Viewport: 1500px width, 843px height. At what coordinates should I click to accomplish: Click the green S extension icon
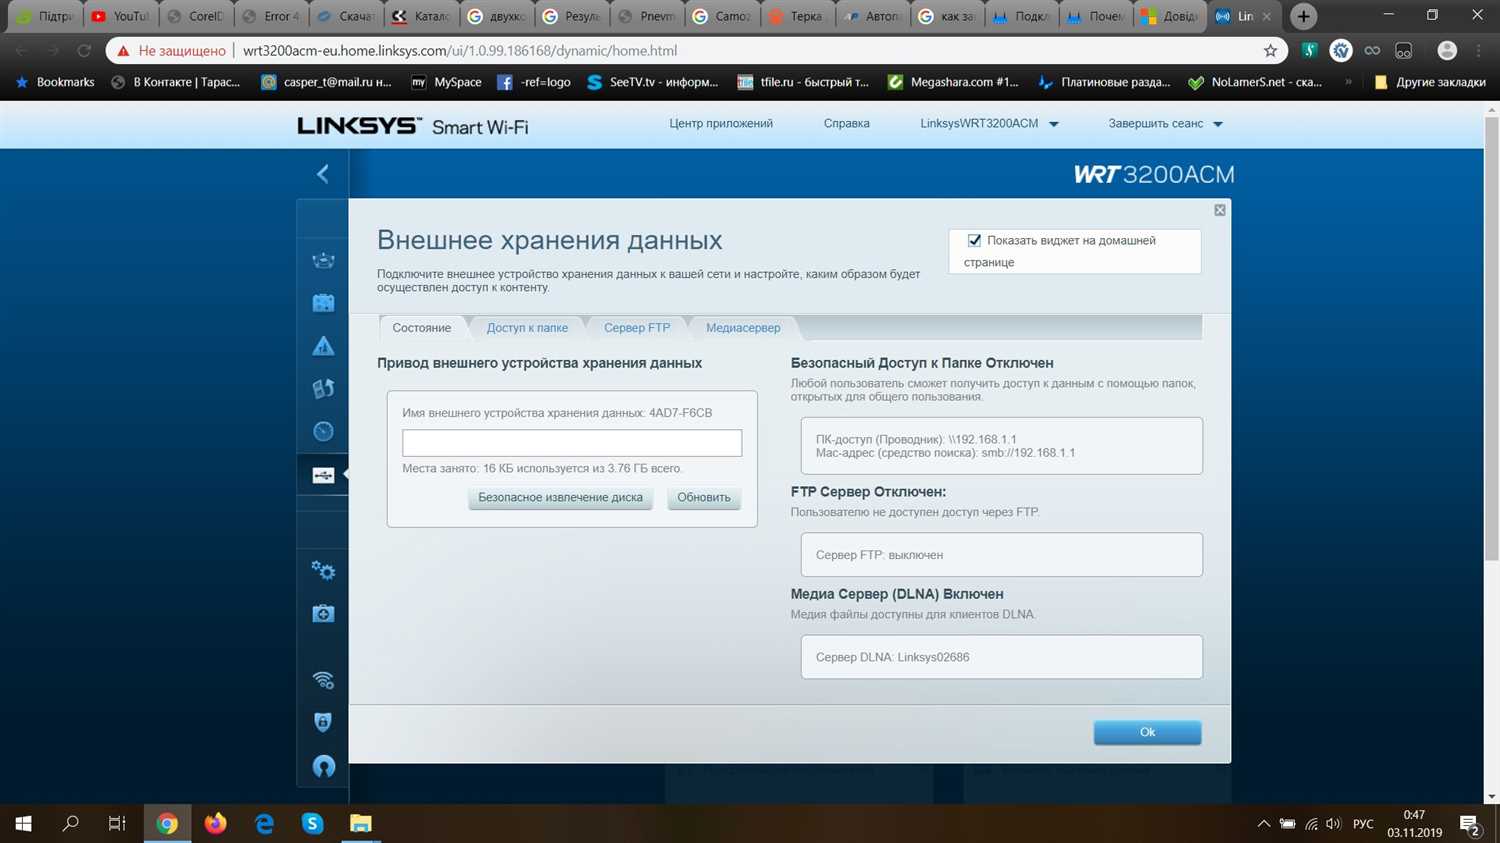pyautogui.click(x=1309, y=50)
